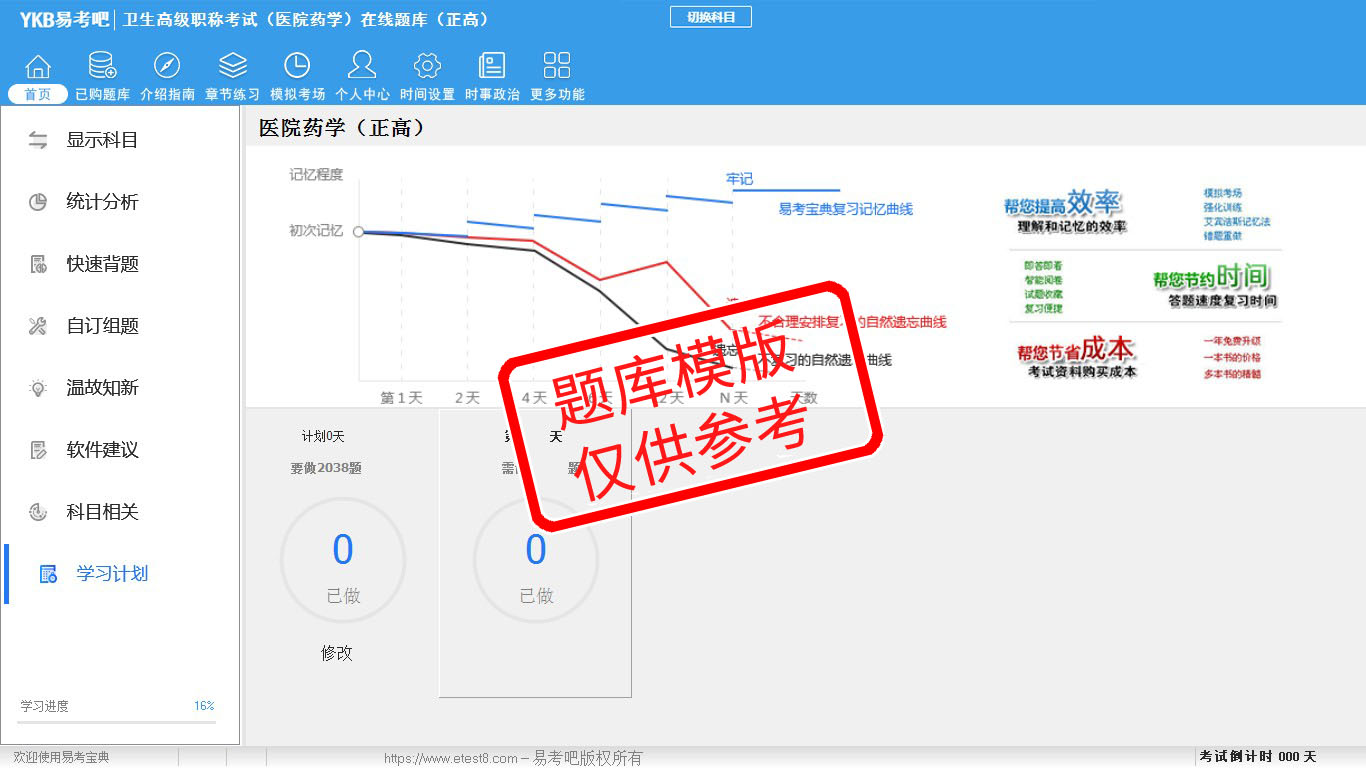Click the 首页 home icon
This screenshot has height=768, width=1366.
[38, 67]
